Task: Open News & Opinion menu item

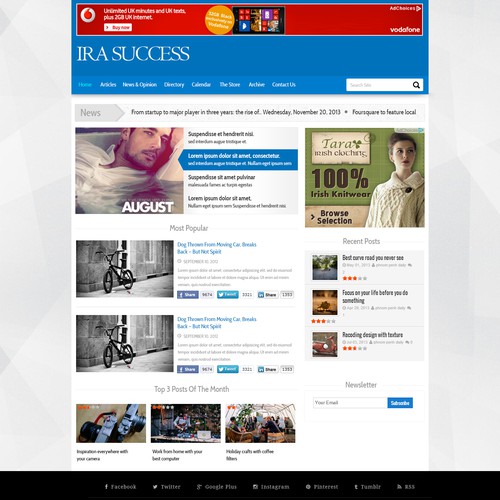Action: (140, 85)
